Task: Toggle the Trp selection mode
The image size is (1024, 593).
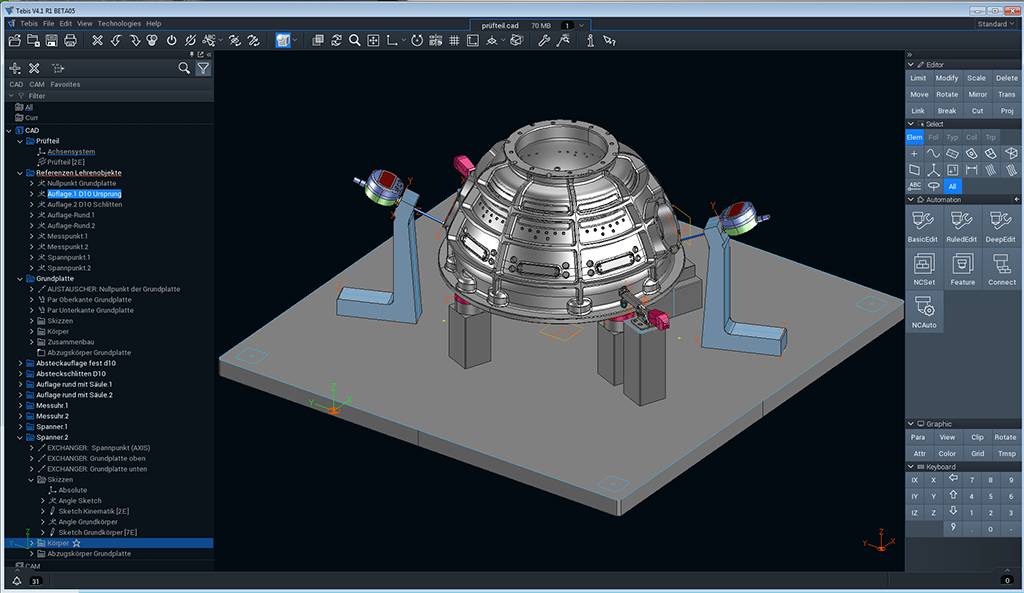Action: coord(991,137)
